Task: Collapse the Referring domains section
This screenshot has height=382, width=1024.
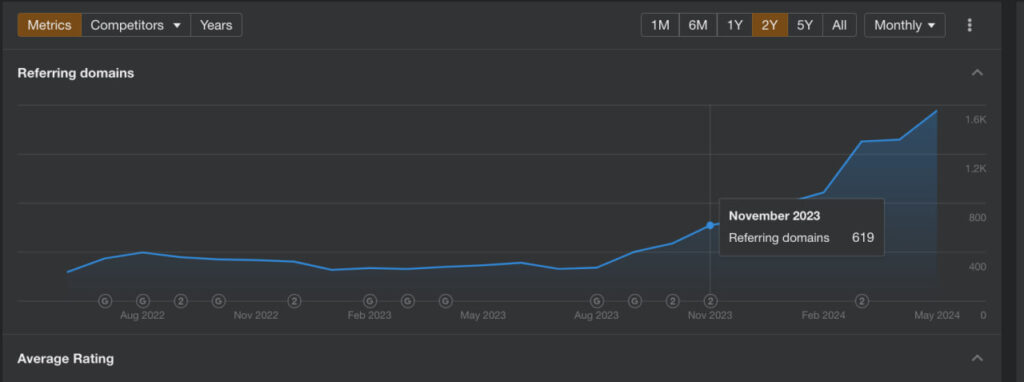Action: (x=977, y=72)
